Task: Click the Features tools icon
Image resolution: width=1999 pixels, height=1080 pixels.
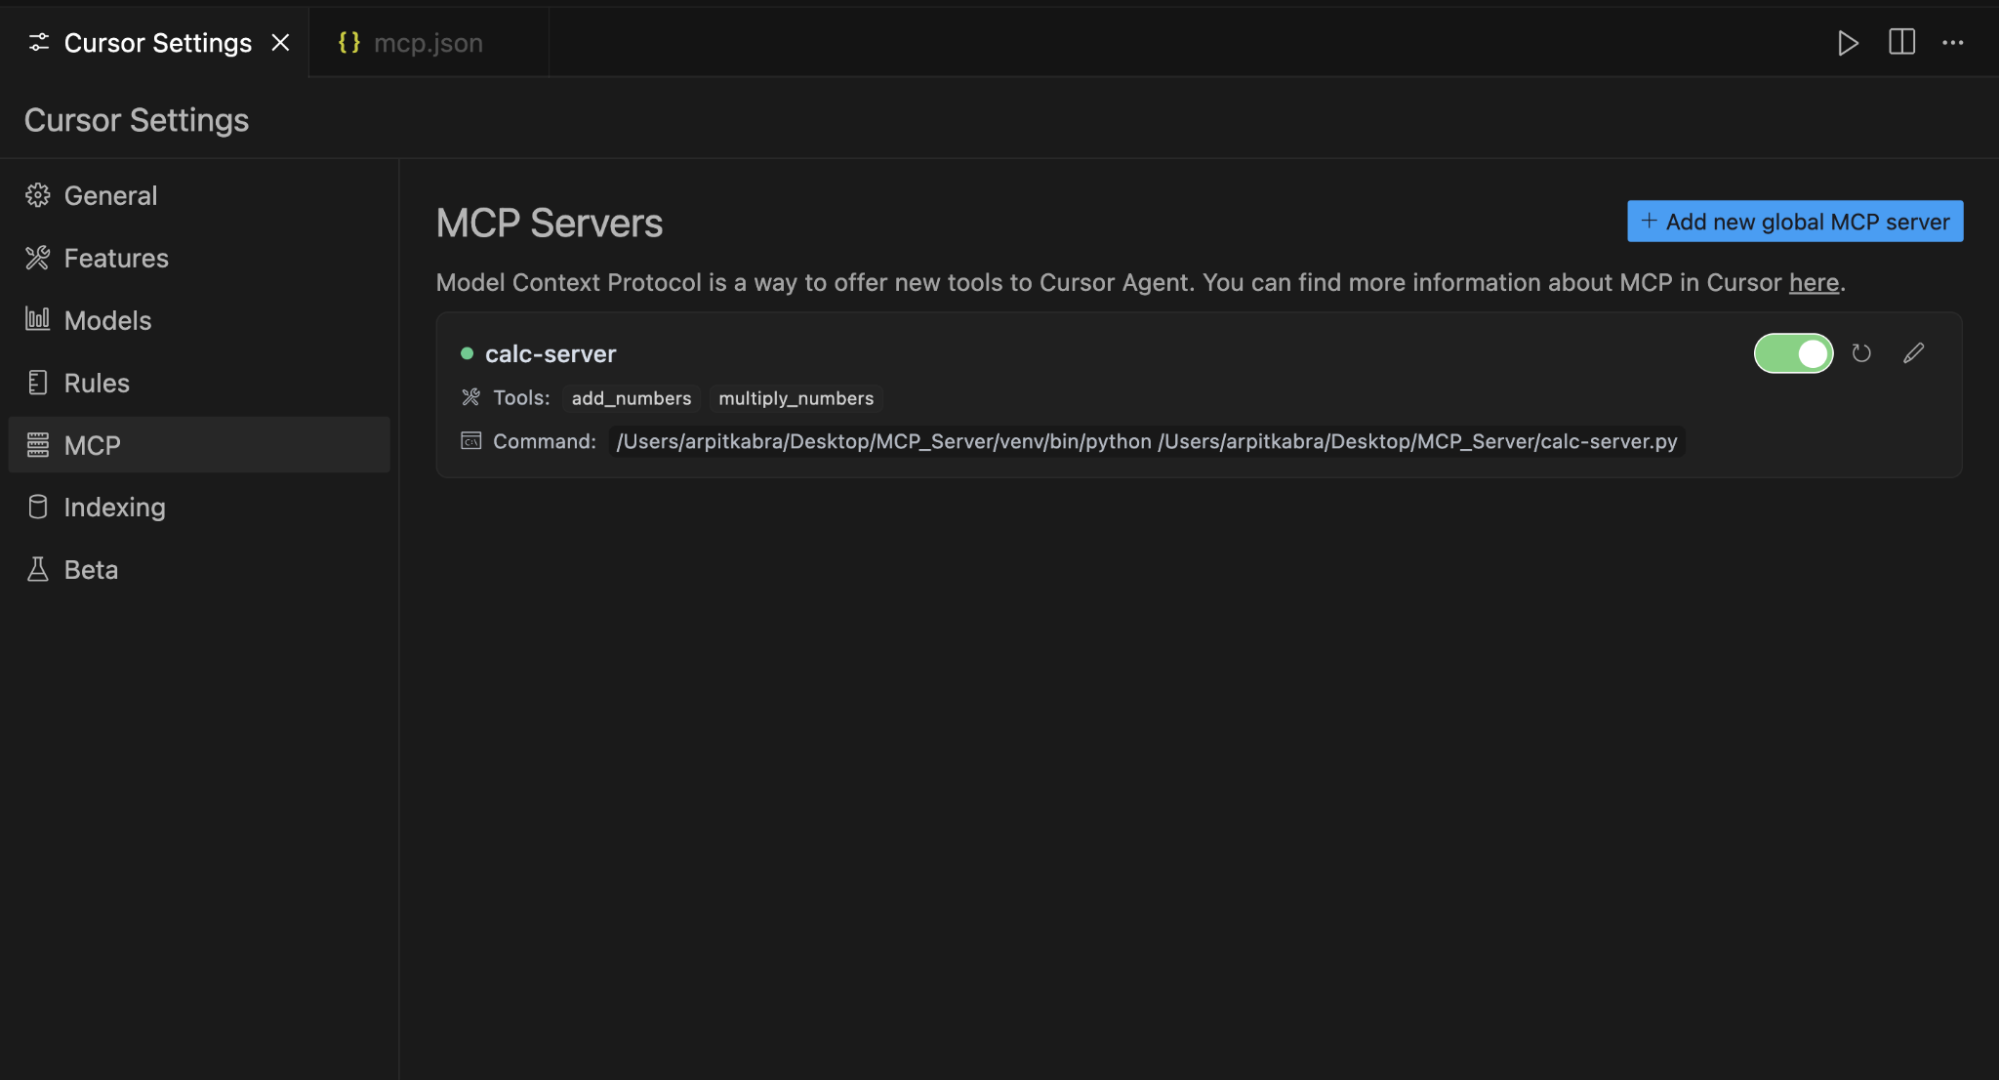Action: tap(38, 258)
